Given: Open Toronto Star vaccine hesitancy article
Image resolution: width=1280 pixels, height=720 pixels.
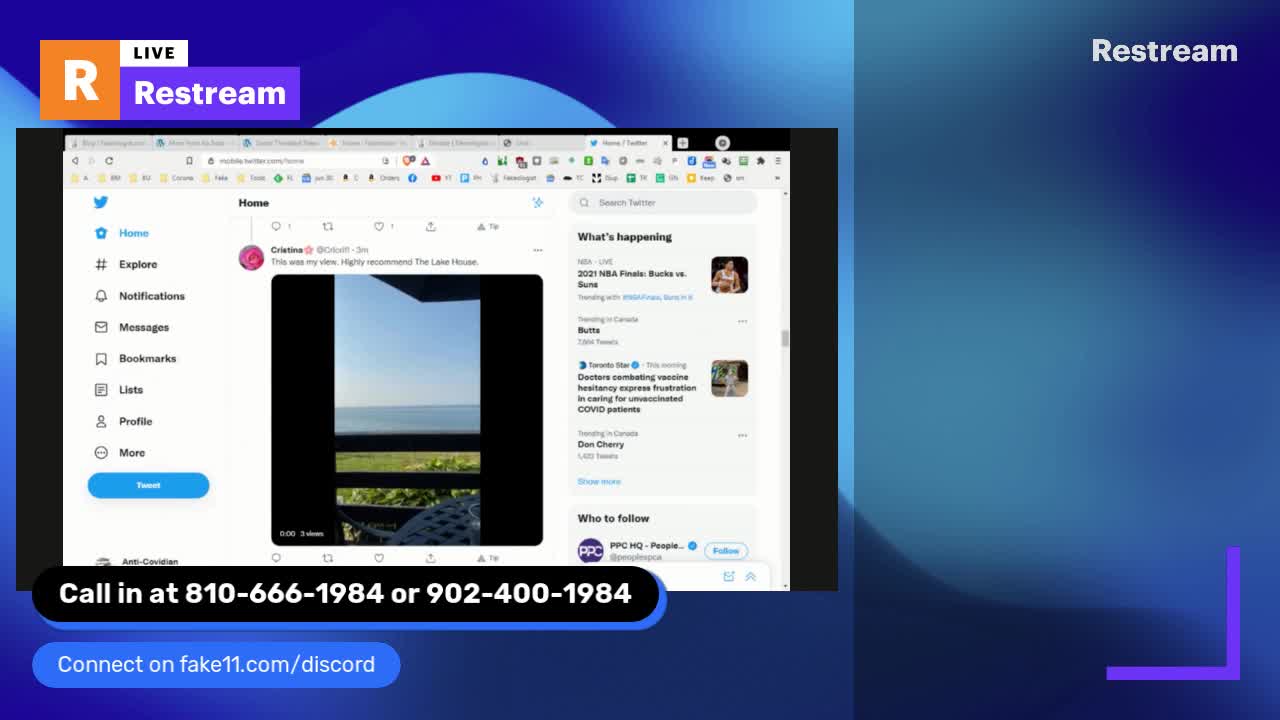Looking at the screenshot, I should click(637, 393).
